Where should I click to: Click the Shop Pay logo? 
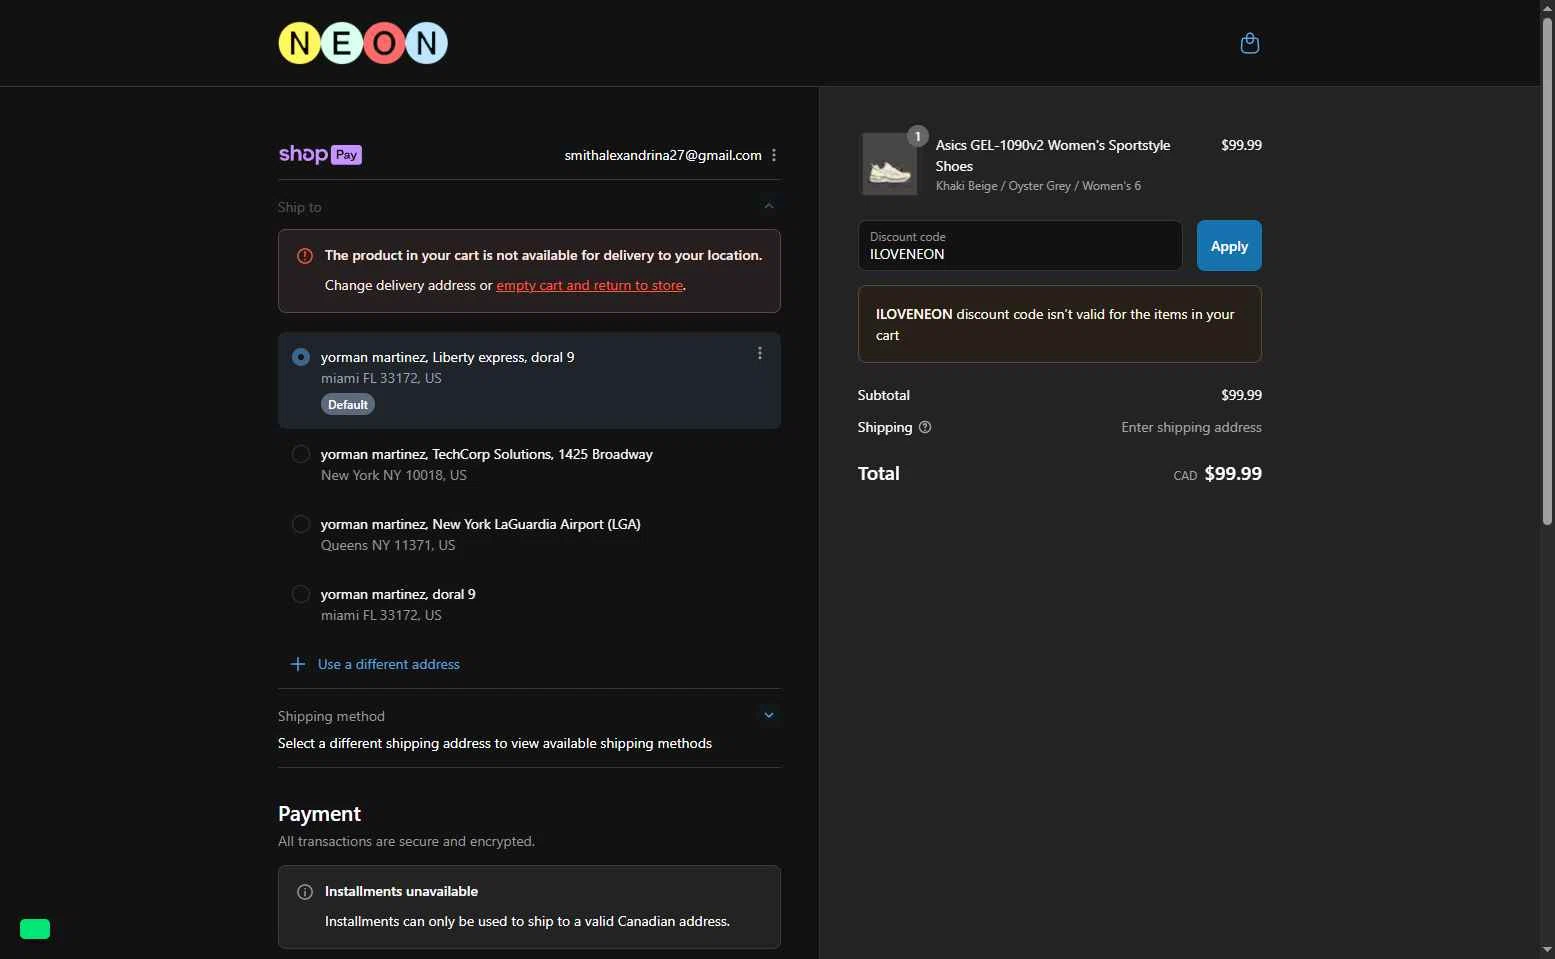tap(320, 154)
